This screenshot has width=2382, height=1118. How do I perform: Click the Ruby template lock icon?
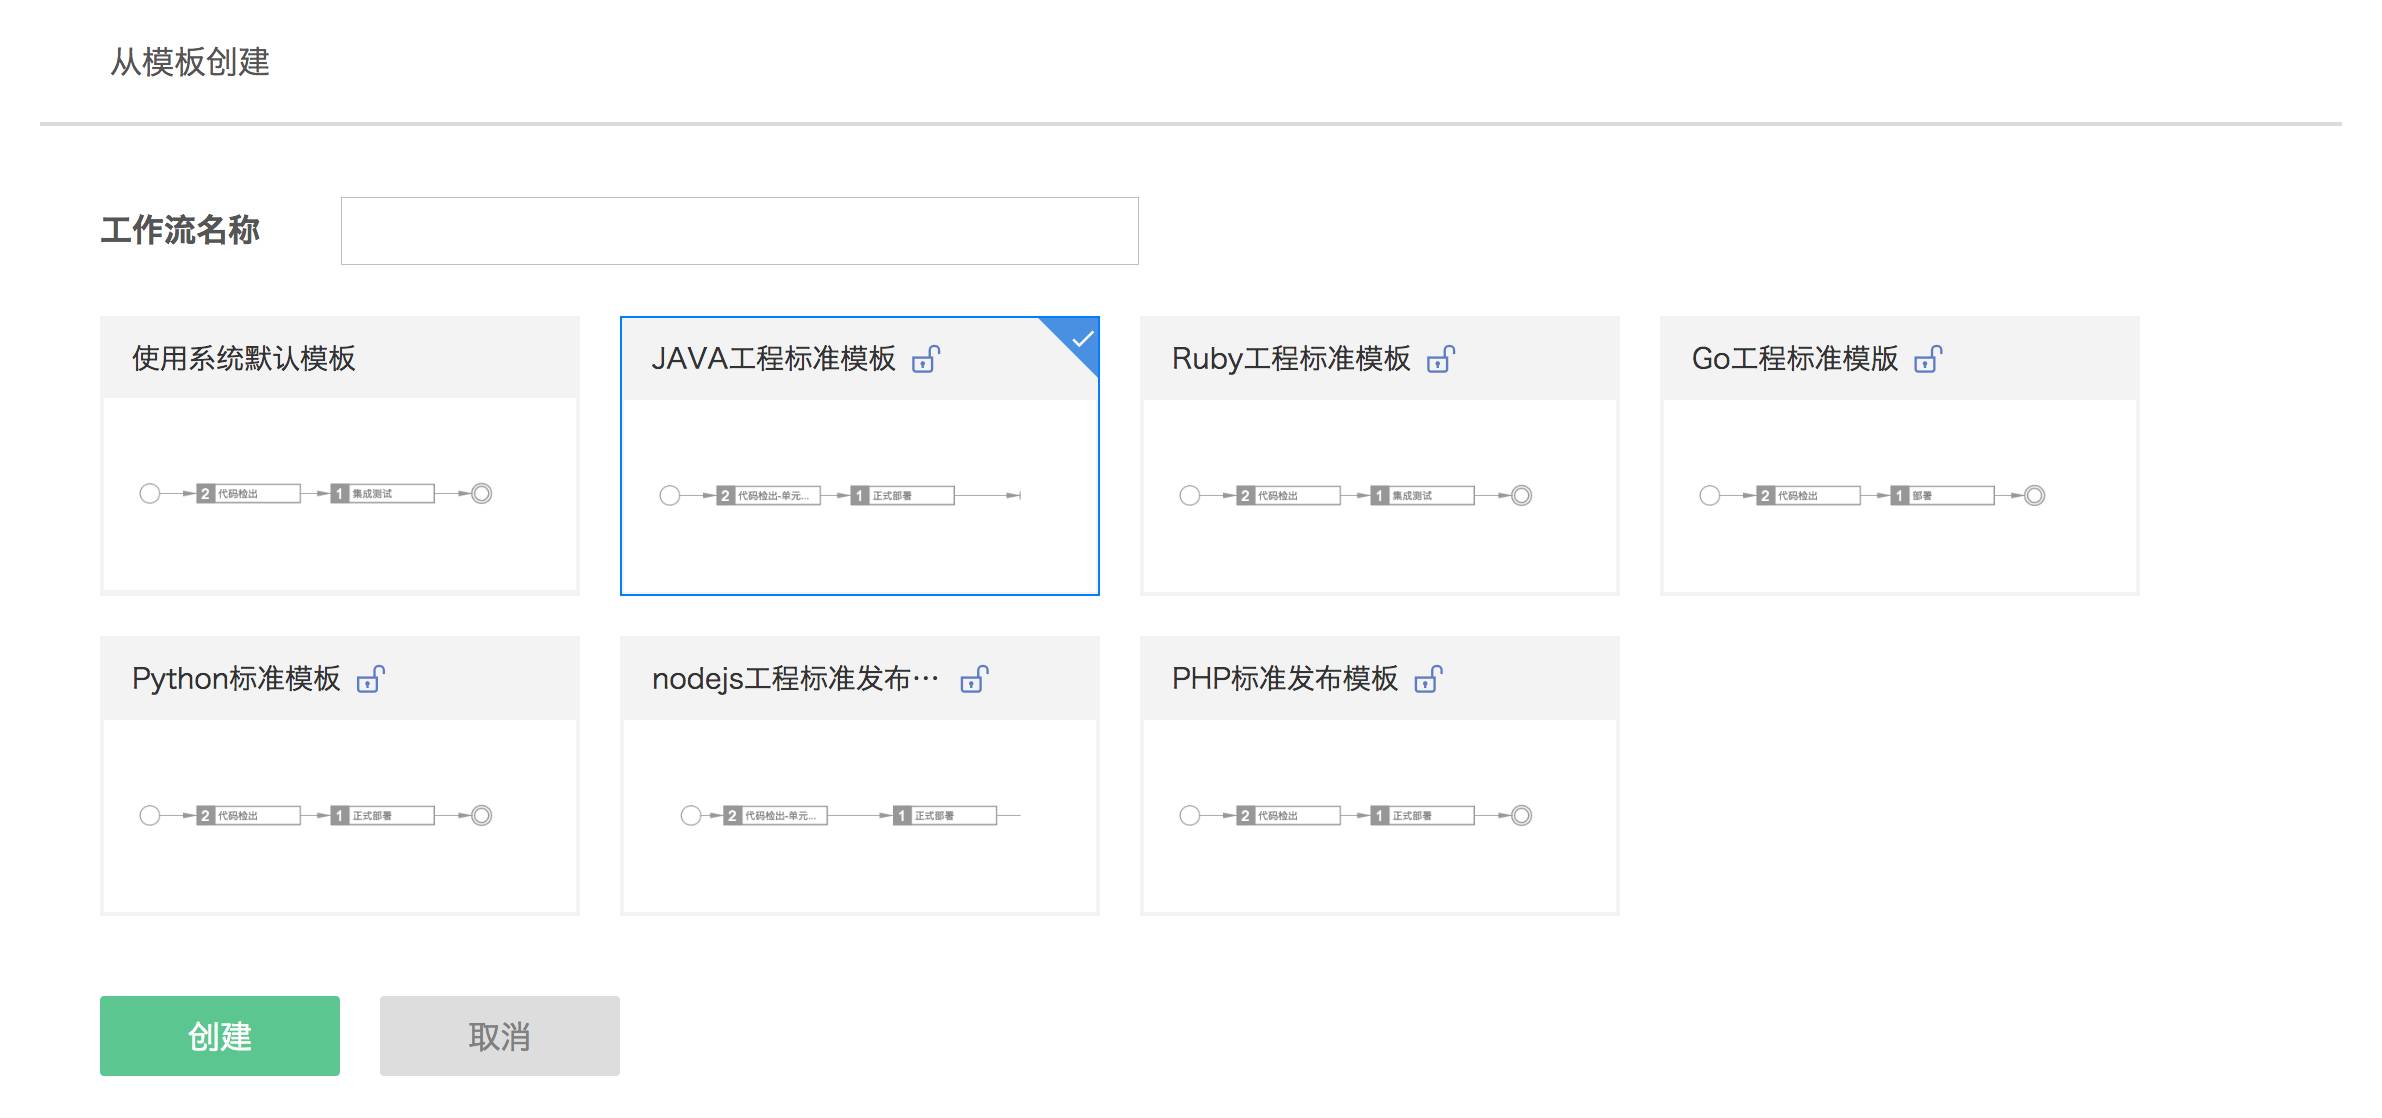pos(1440,359)
